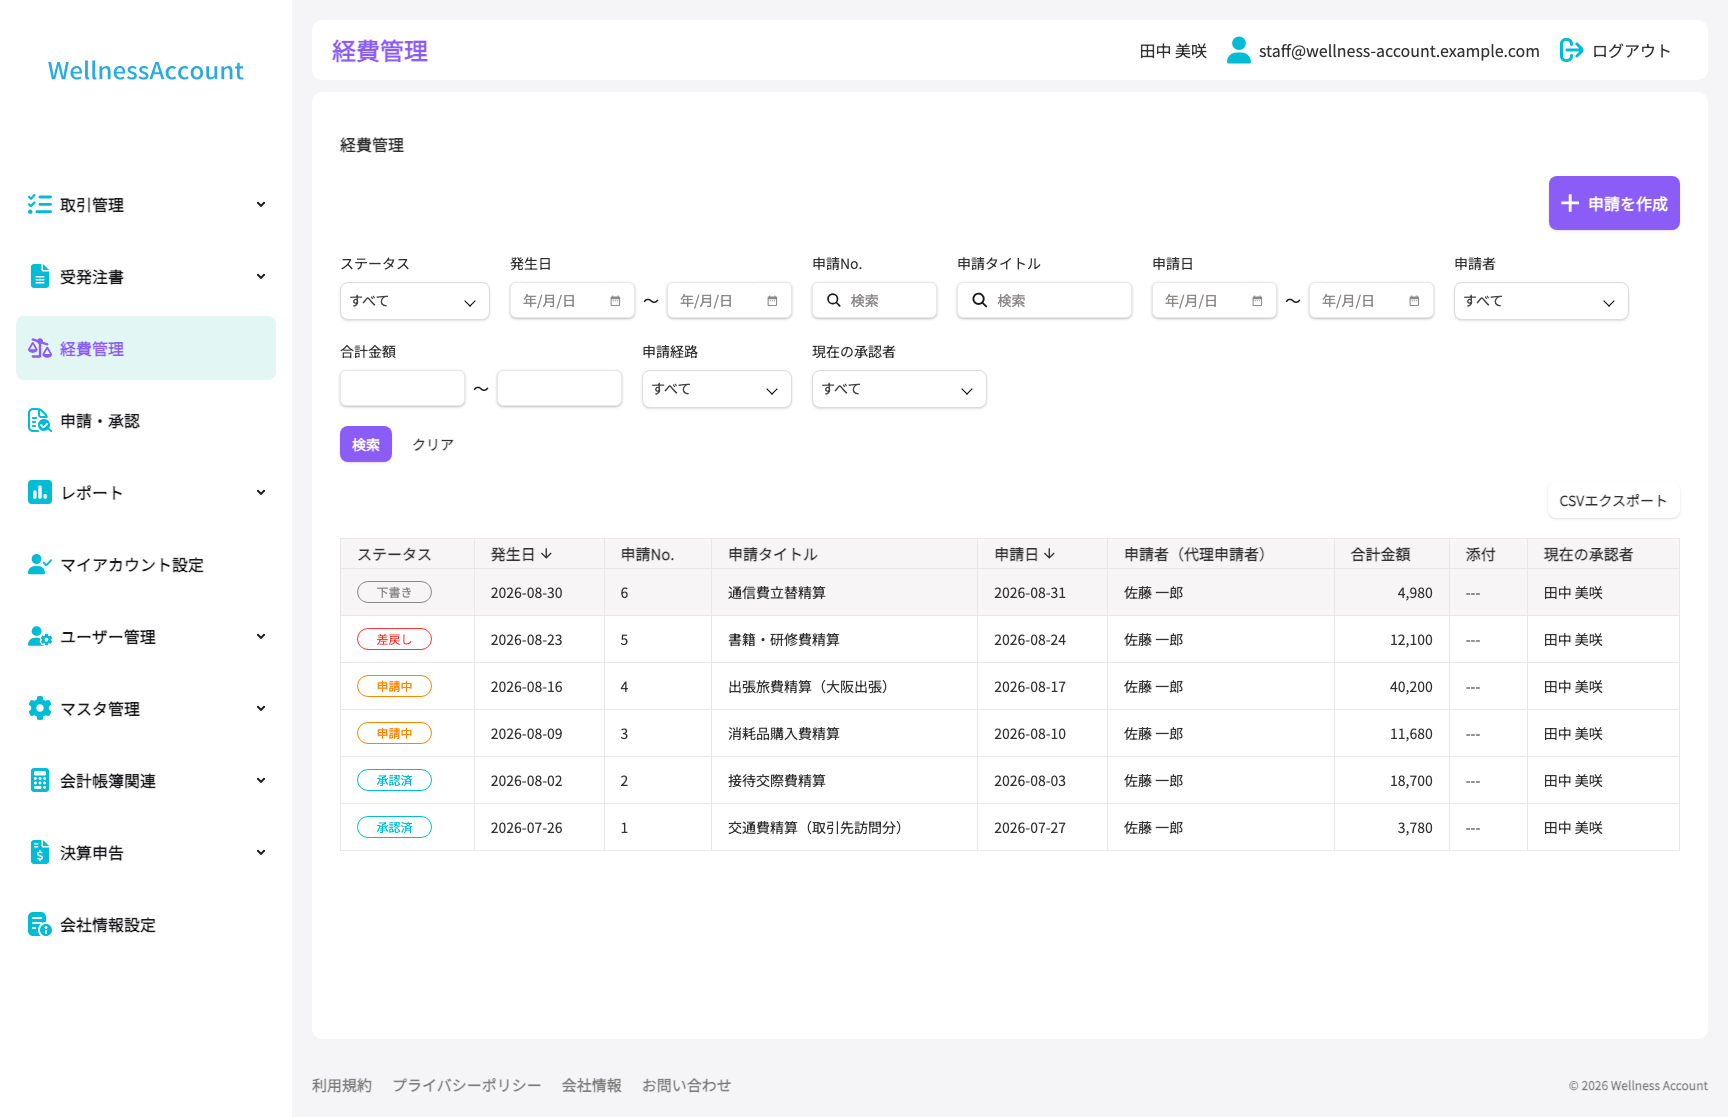1728x1117 pixels.
Task: Click the 経費管理 scale icon
Action: 40,348
